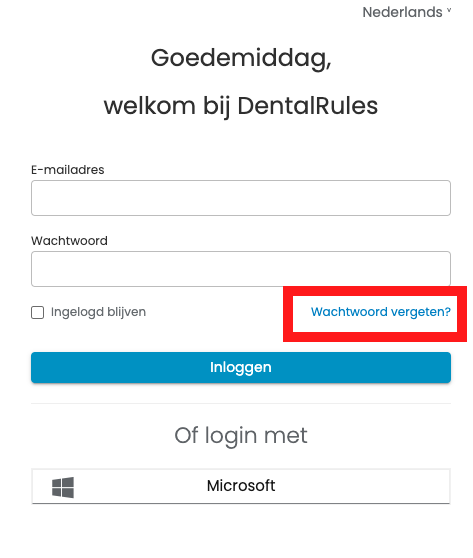Click the E-mailadres field label
Screen dimensions: 473x558
(x=68, y=170)
